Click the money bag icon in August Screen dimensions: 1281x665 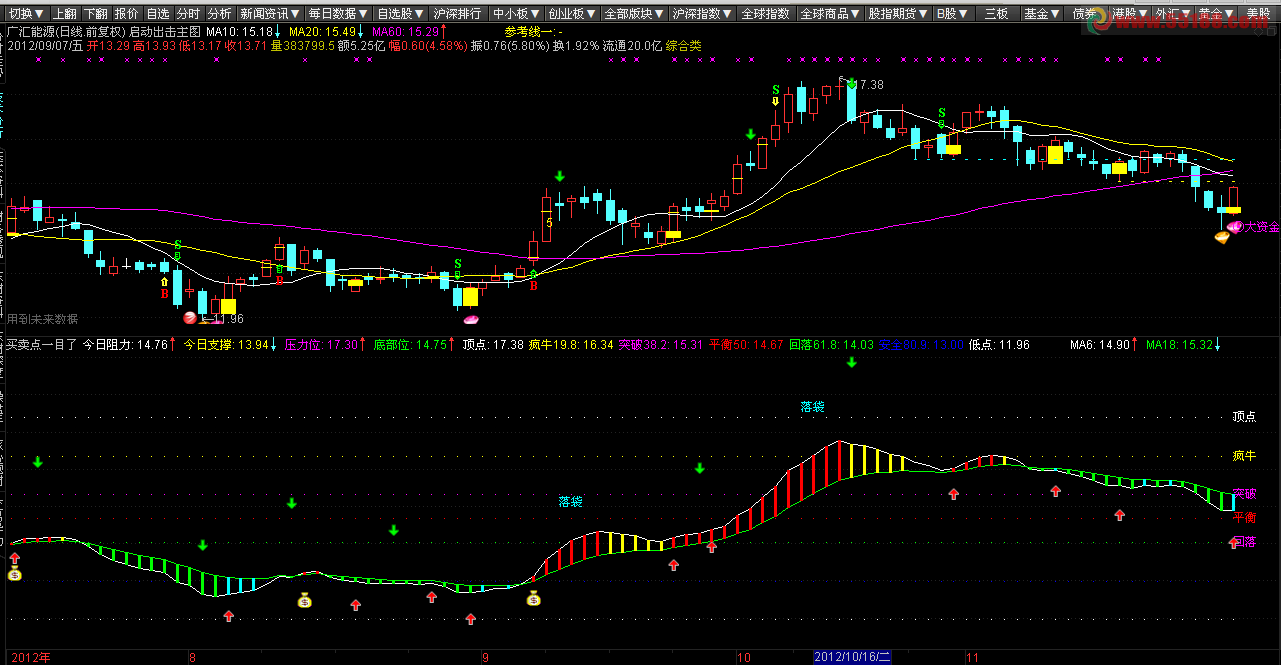(305, 600)
